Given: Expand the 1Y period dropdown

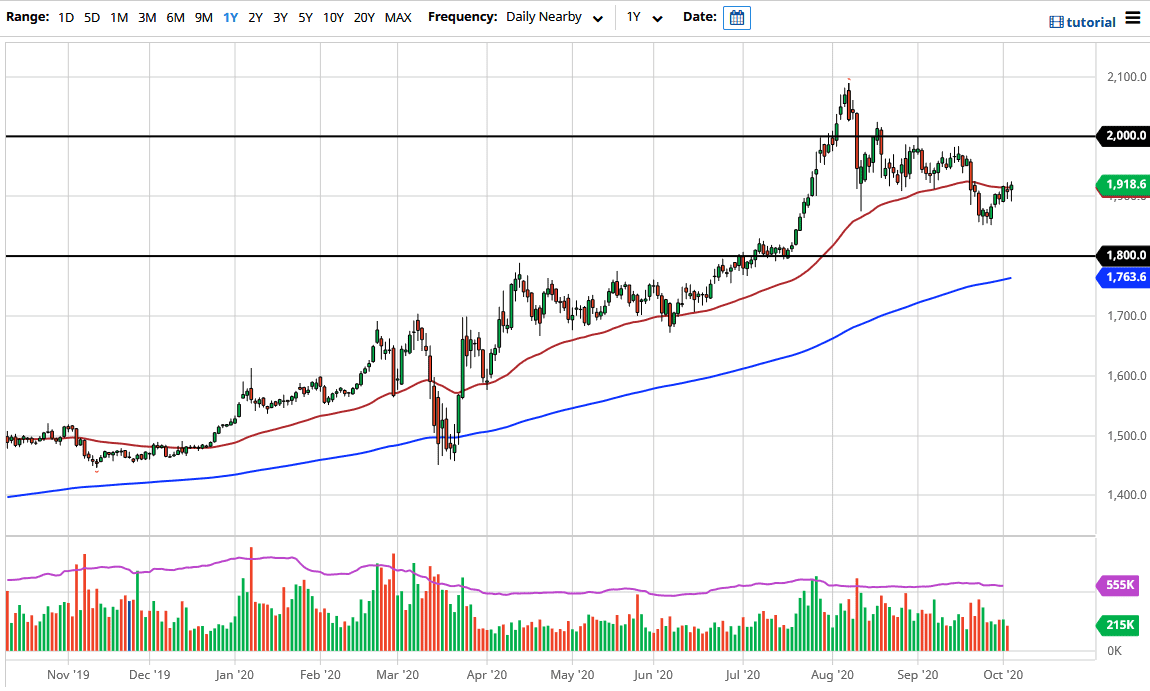Looking at the screenshot, I should (644, 18).
